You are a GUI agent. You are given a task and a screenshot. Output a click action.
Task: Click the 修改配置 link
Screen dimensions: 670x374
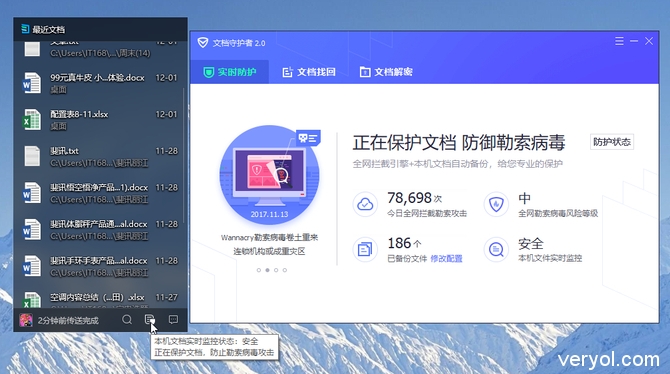pos(446,259)
